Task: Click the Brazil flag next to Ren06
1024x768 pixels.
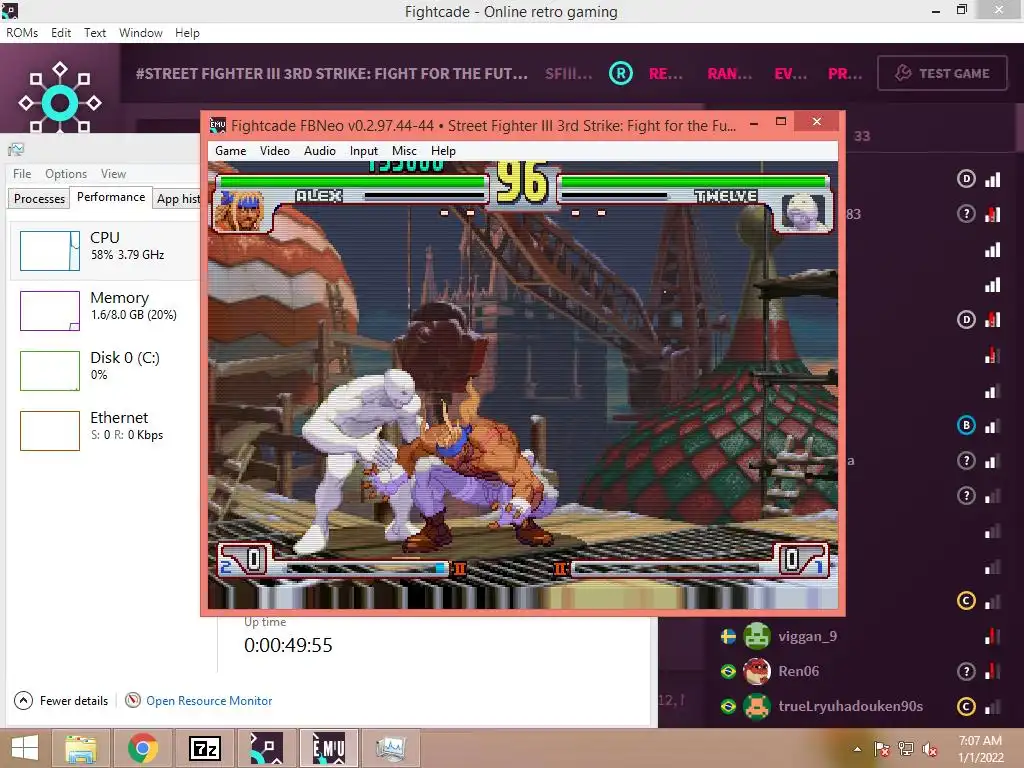Action: [x=728, y=671]
